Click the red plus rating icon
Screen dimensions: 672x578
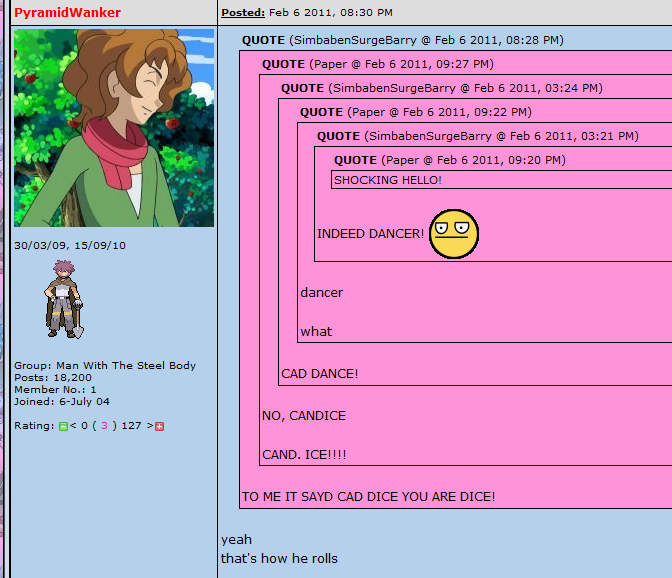tap(159, 426)
